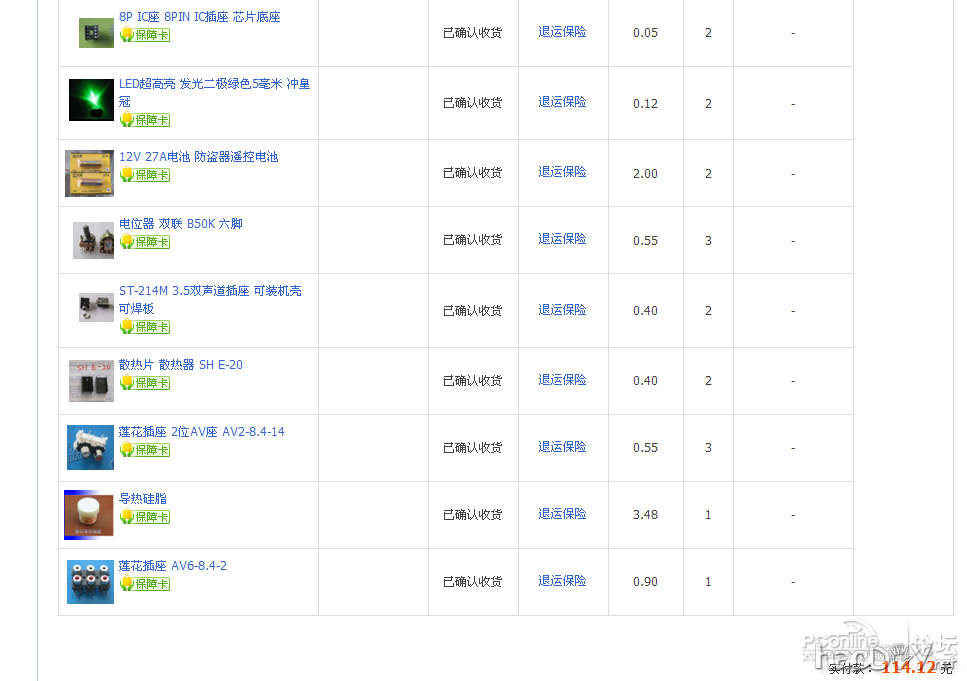The image size is (967, 681).
Task: Open the 莲花插座 AV6-8.4-2 thumbnail
Action: [90, 581]
